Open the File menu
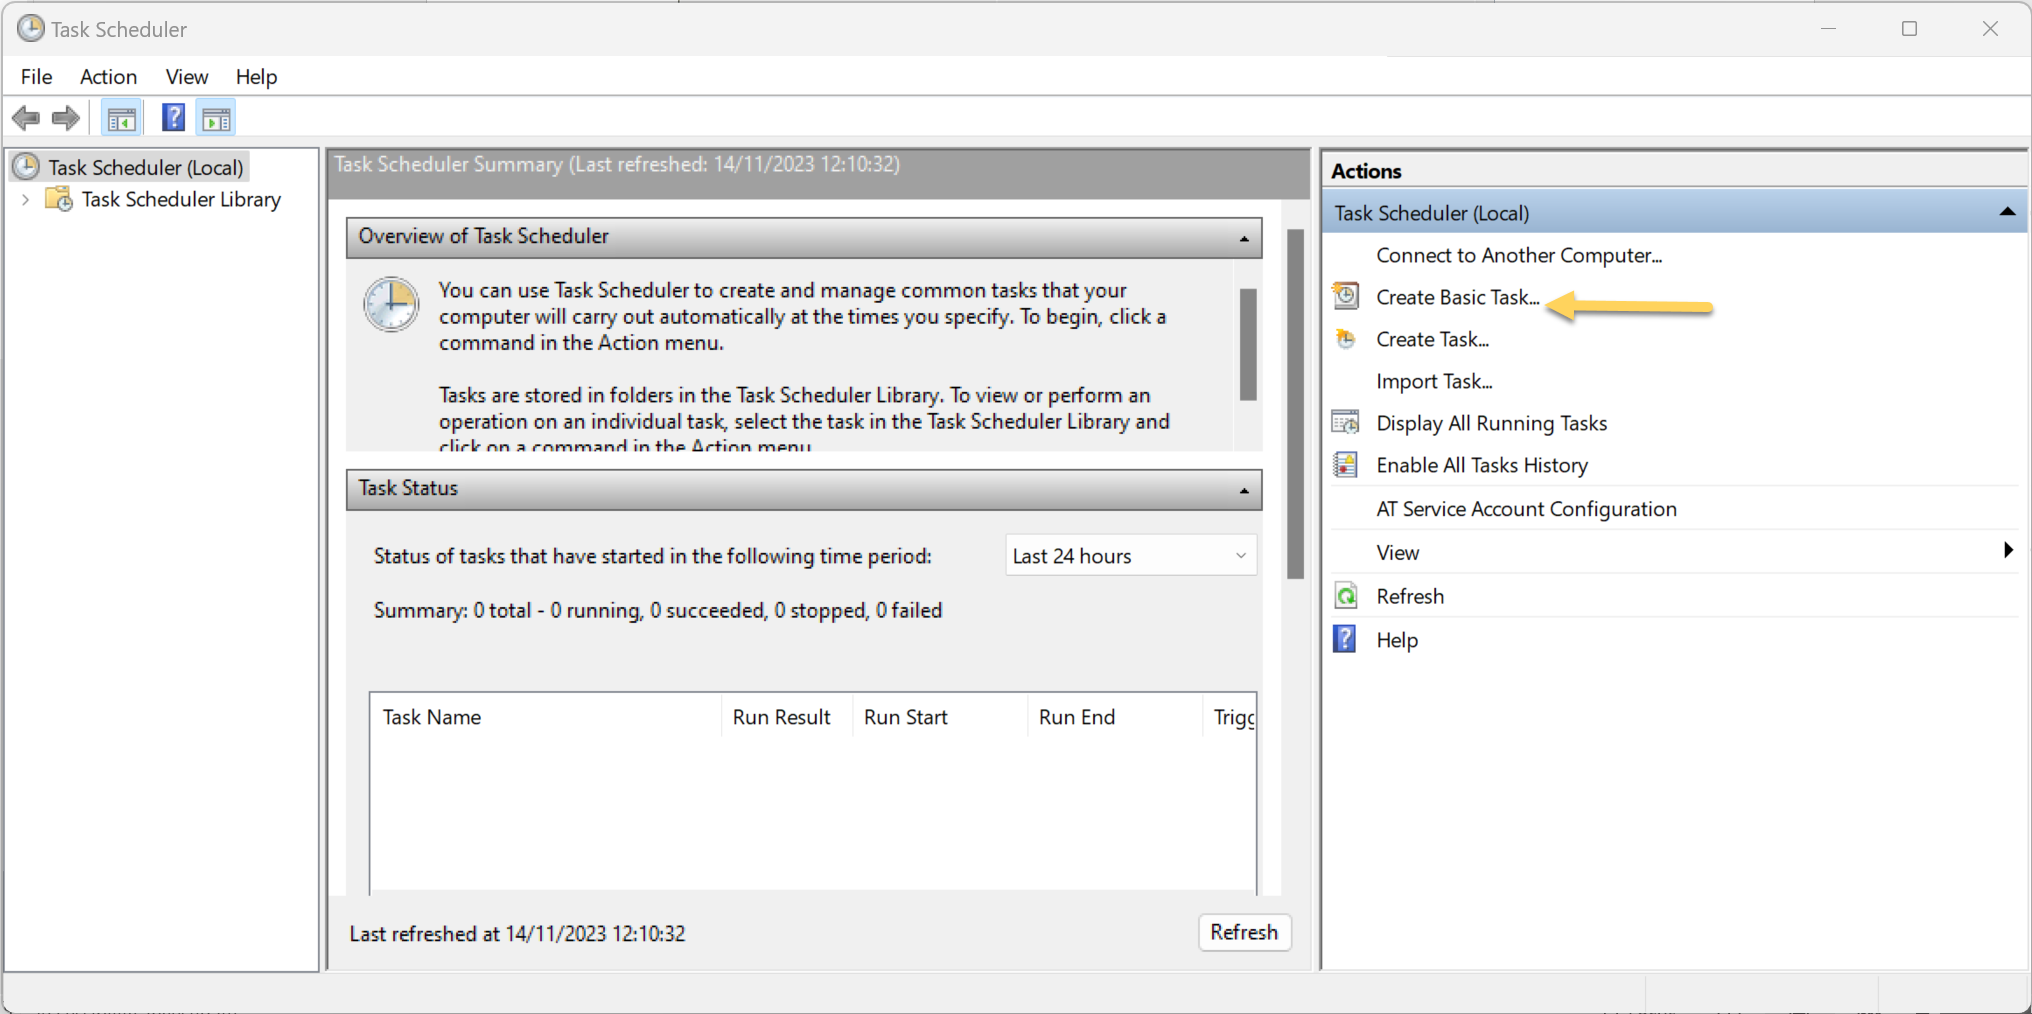This screenshot has width=2032, height=1014. (x=37, y=77)
